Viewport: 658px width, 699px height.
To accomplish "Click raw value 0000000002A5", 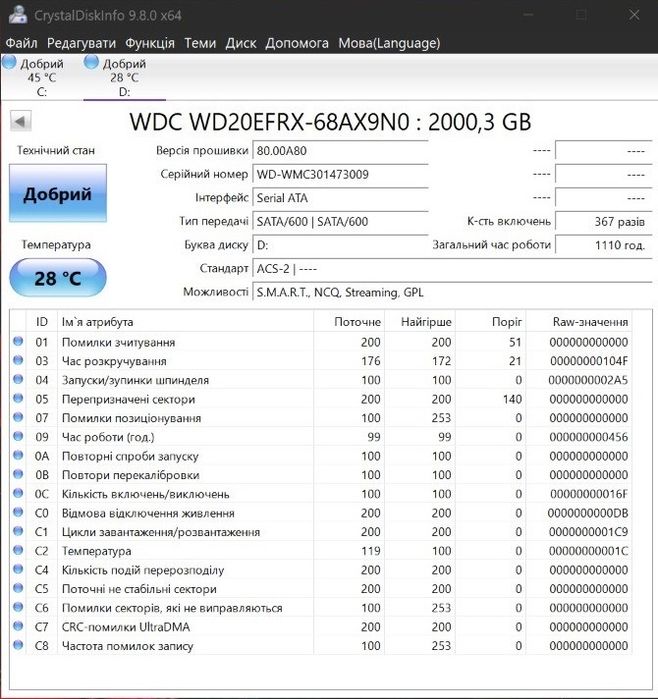I will click(588, 380).
